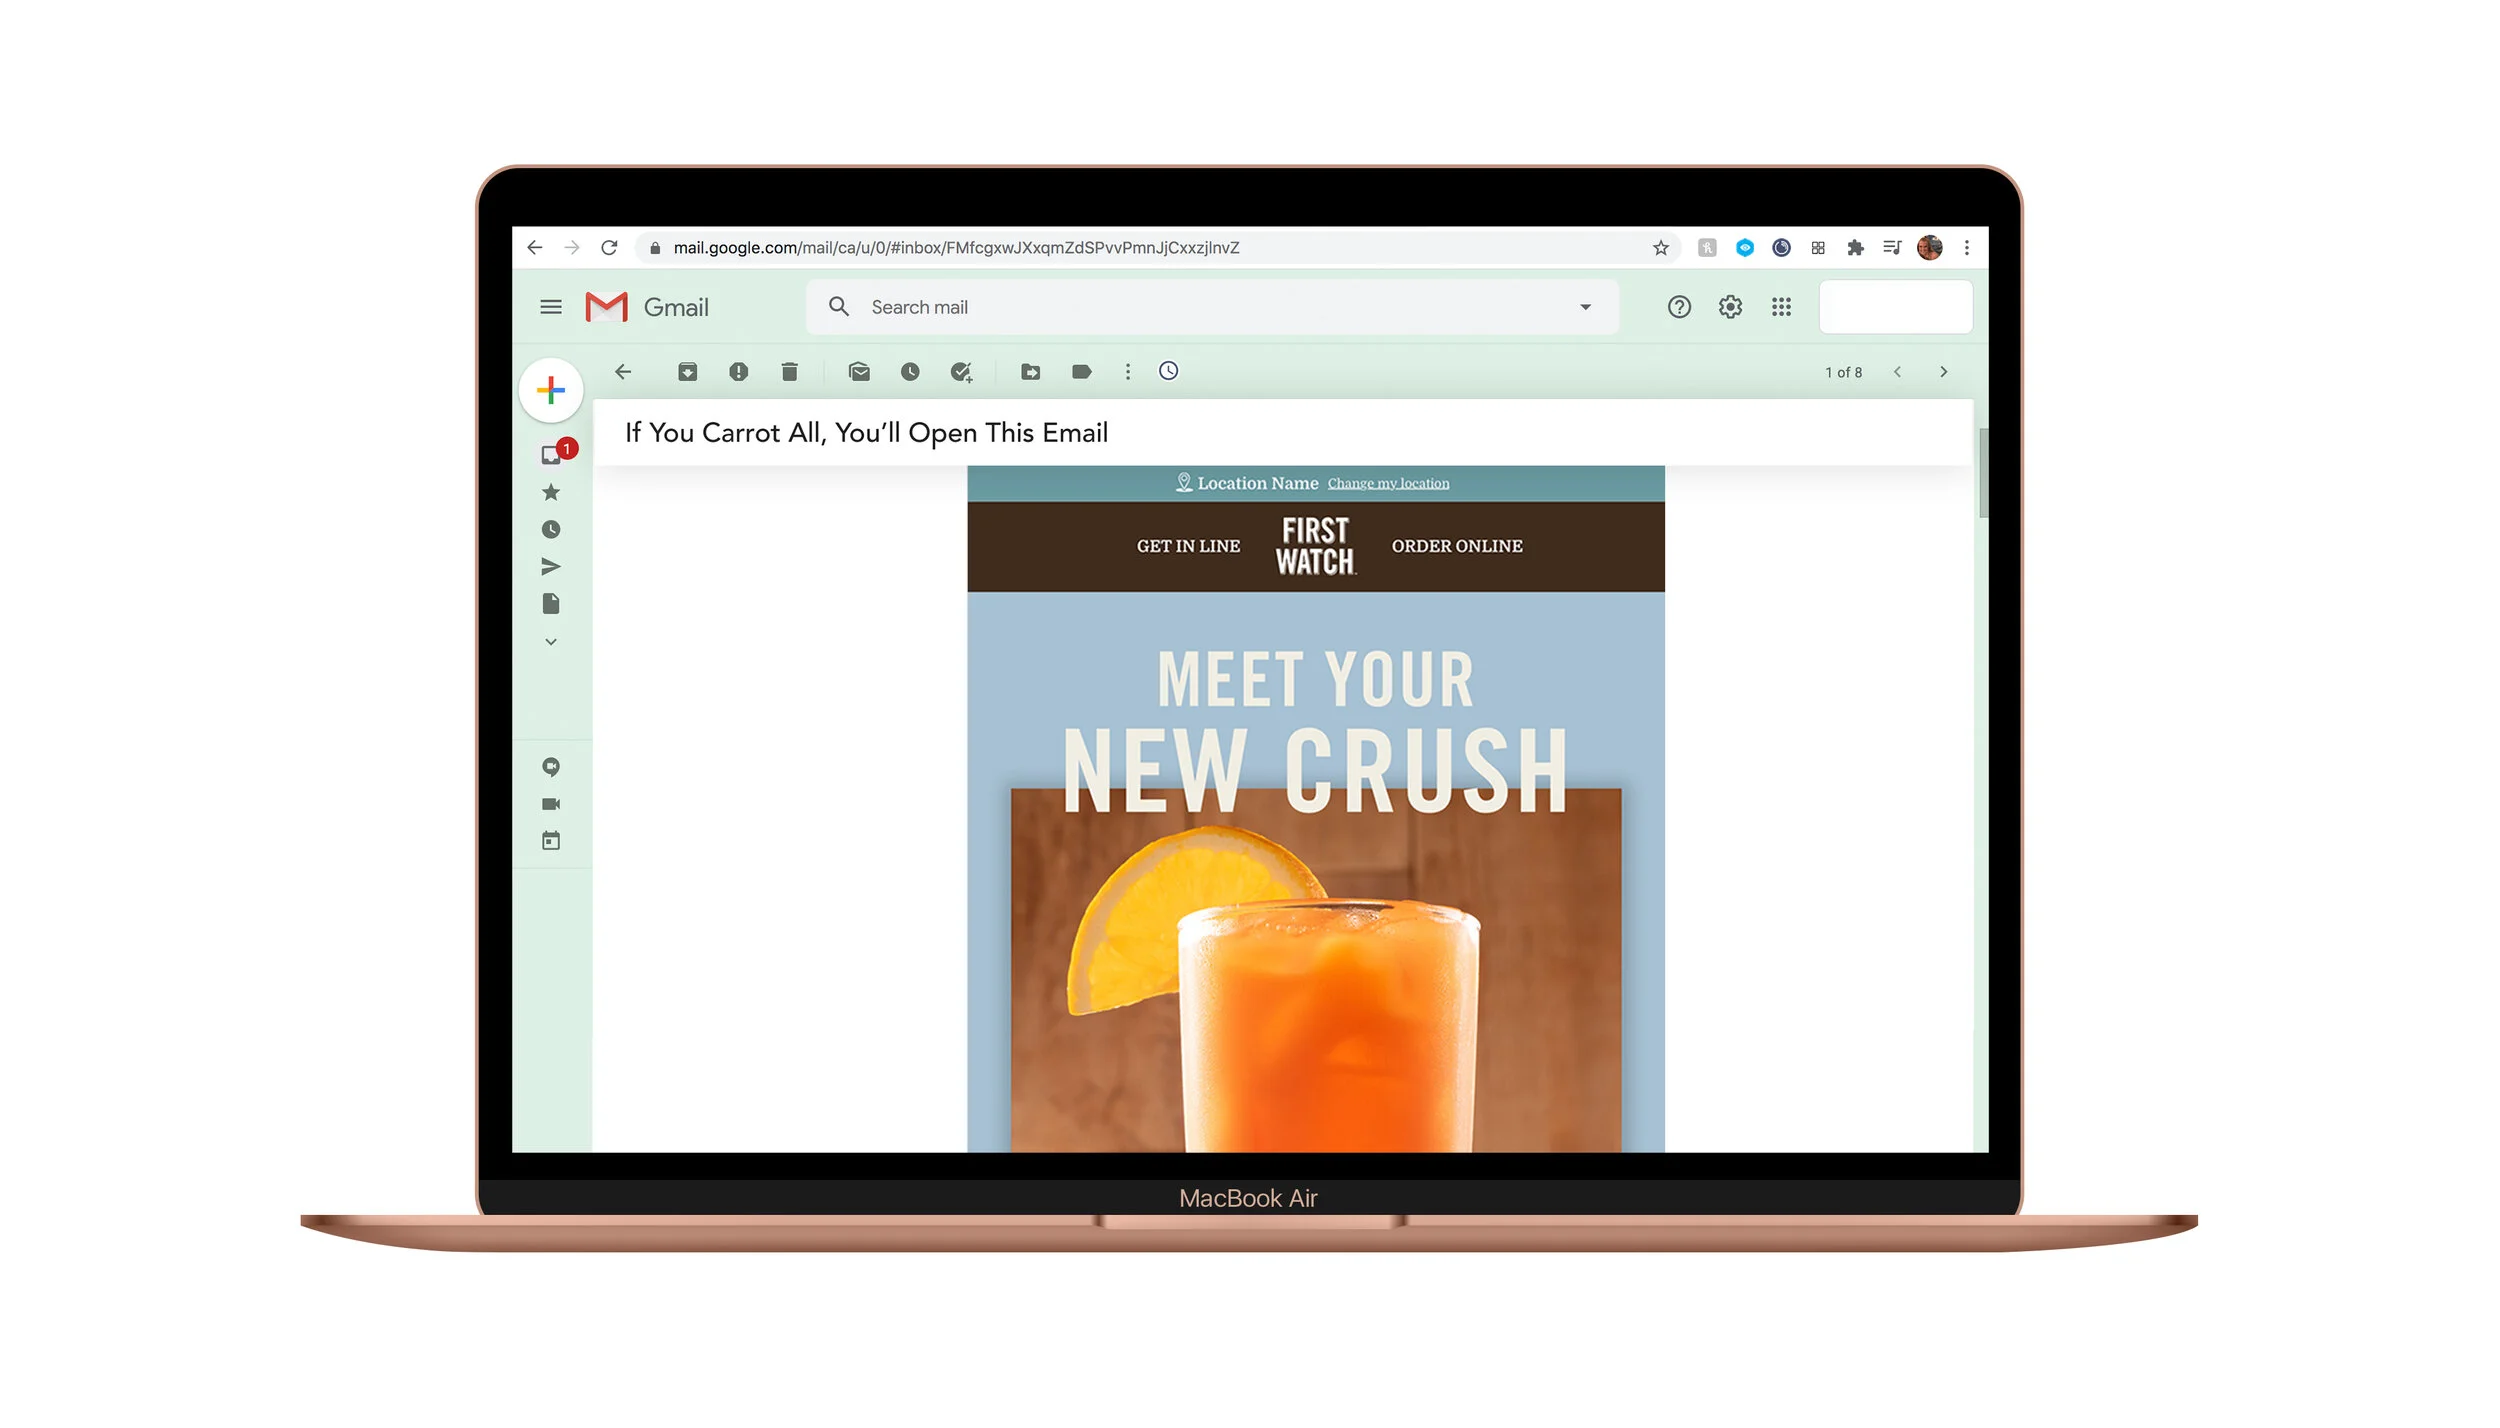Viewport: 2500px width, 1428px height.
Task: Open search options dropdown arrow
Action: (x=1585, y=307)
